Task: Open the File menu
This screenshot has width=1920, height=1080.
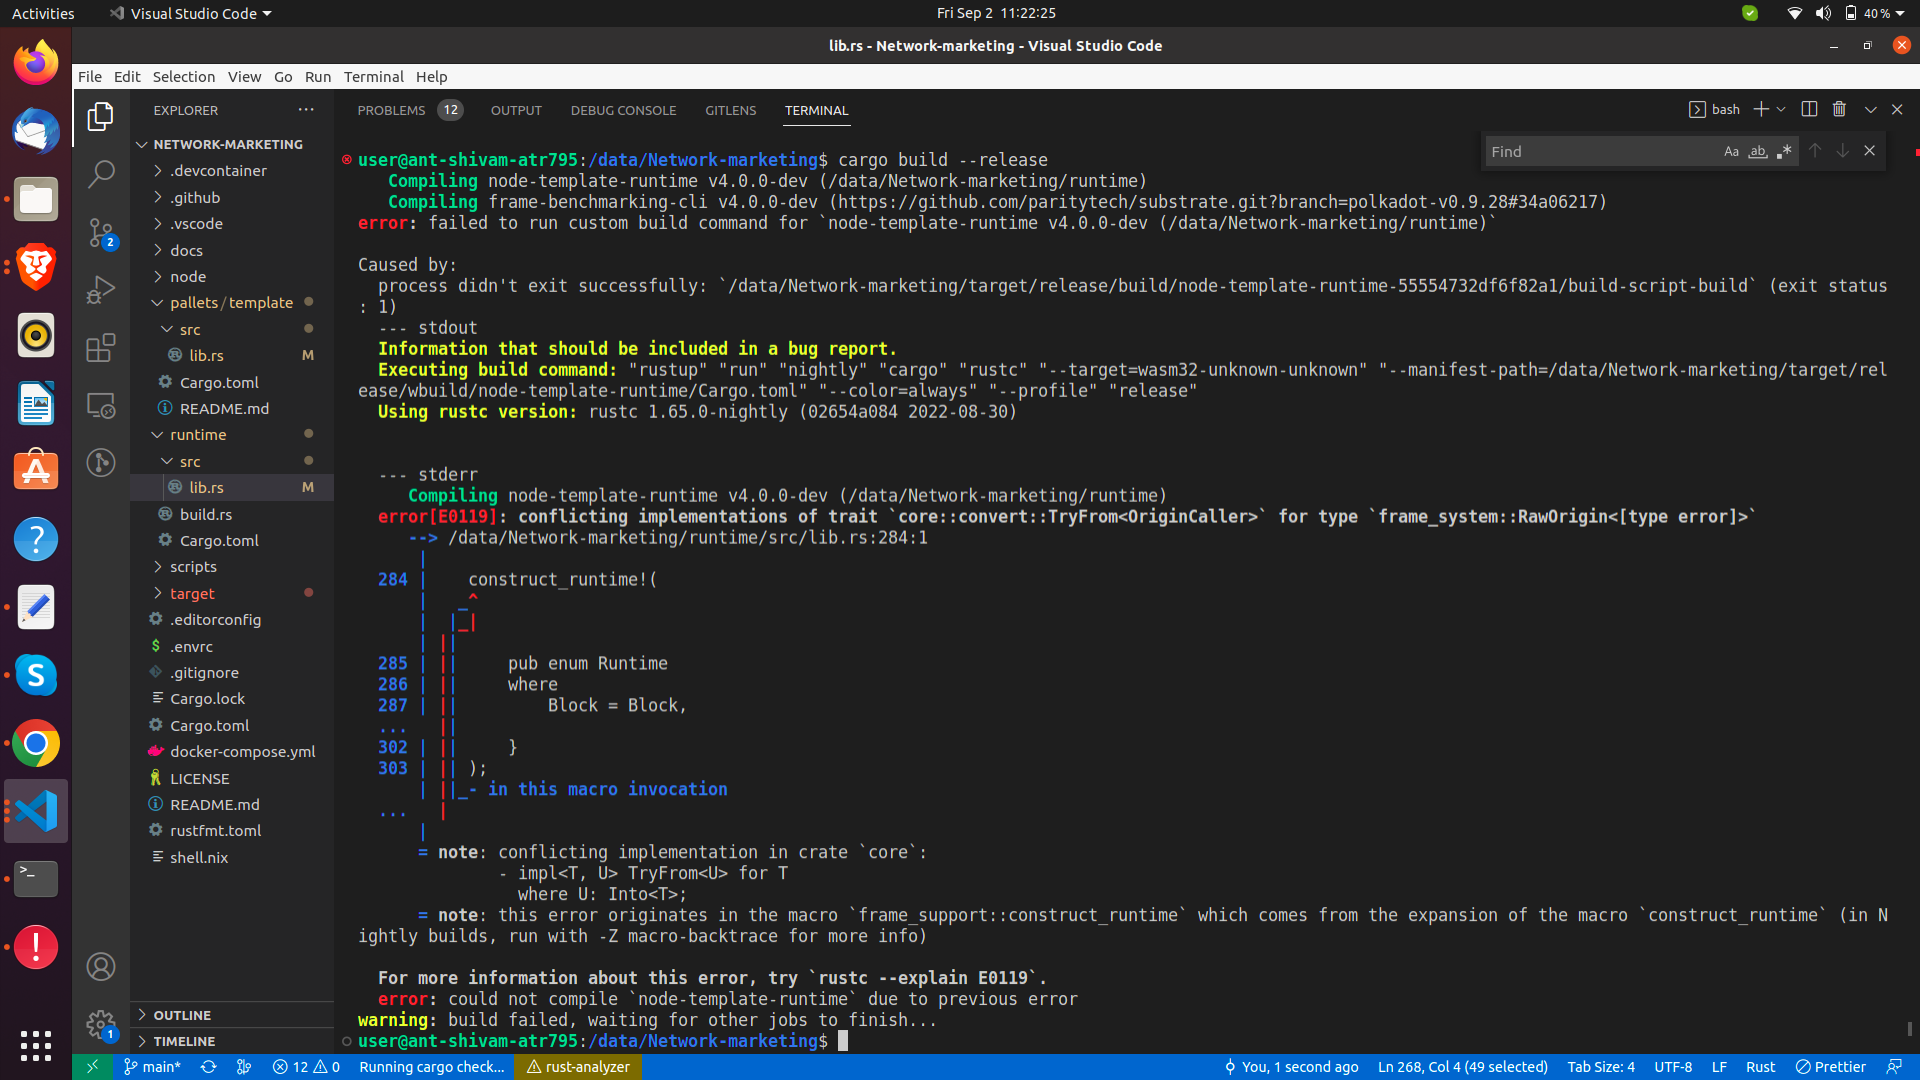Action: click(x=90, y=76)
